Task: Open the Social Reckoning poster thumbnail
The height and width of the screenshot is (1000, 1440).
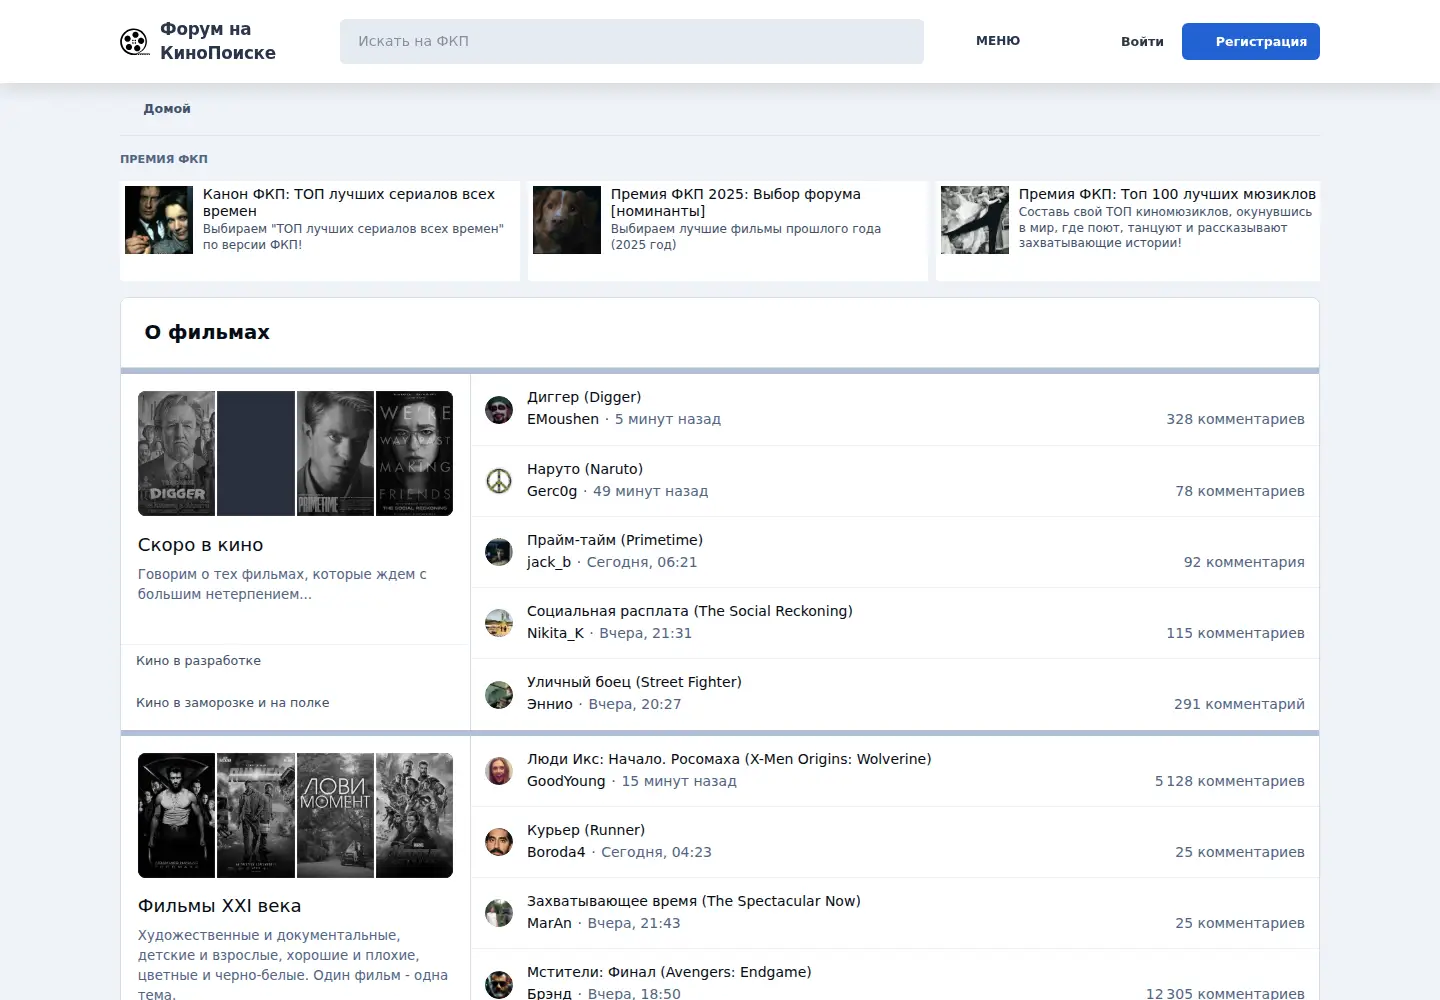Action: (414, 453)
